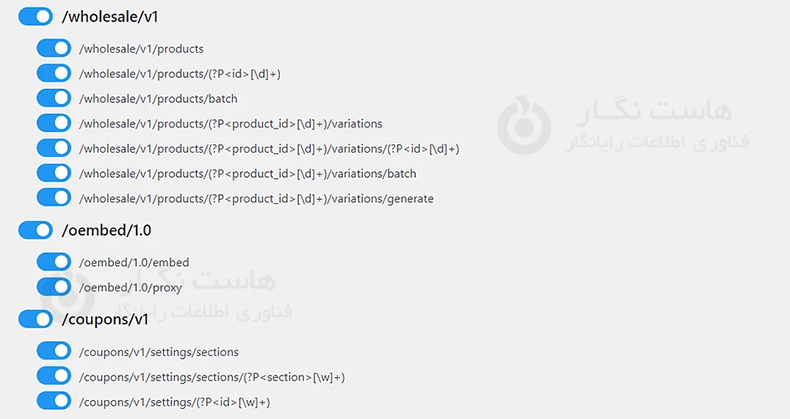This screenshot has height=419, width=790.
Task: Toggle the /oembed/1.0/proxy endpoint switch
Action: 53,287
